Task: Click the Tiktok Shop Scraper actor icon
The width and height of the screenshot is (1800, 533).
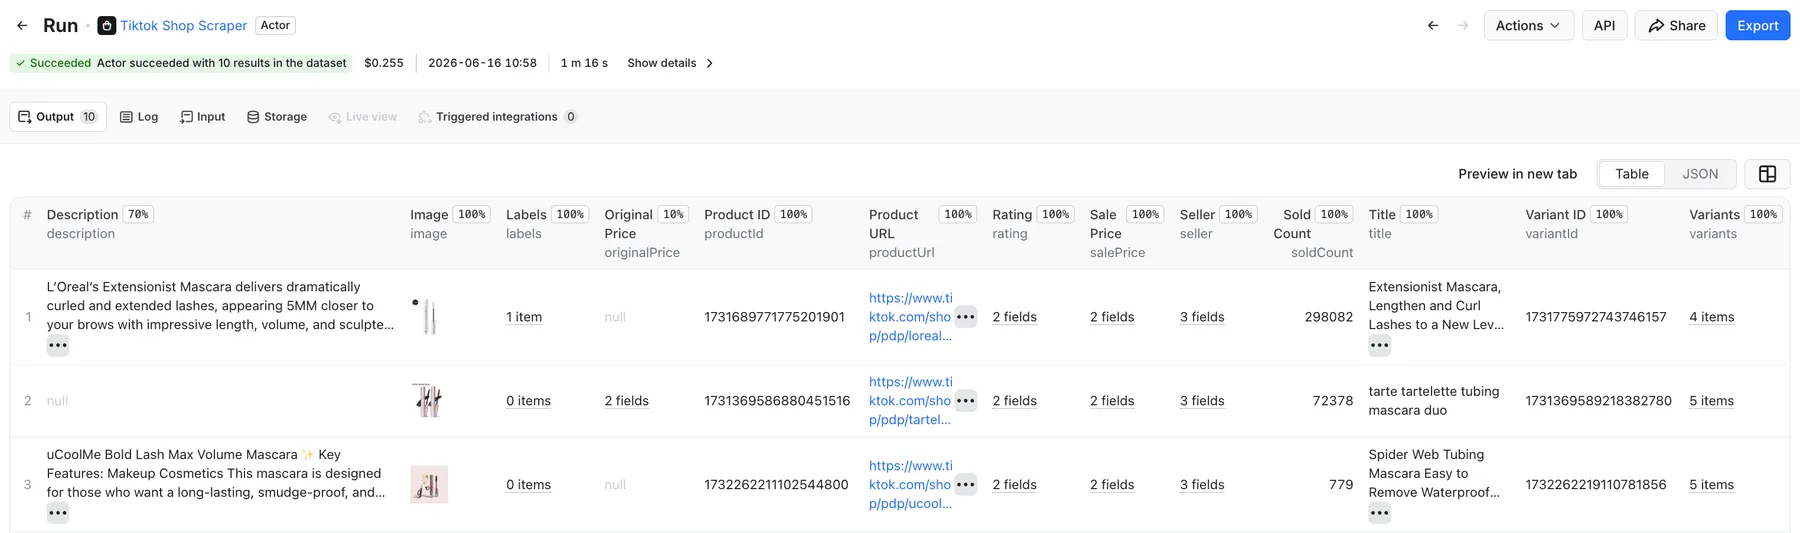Action: pos(106,26)
